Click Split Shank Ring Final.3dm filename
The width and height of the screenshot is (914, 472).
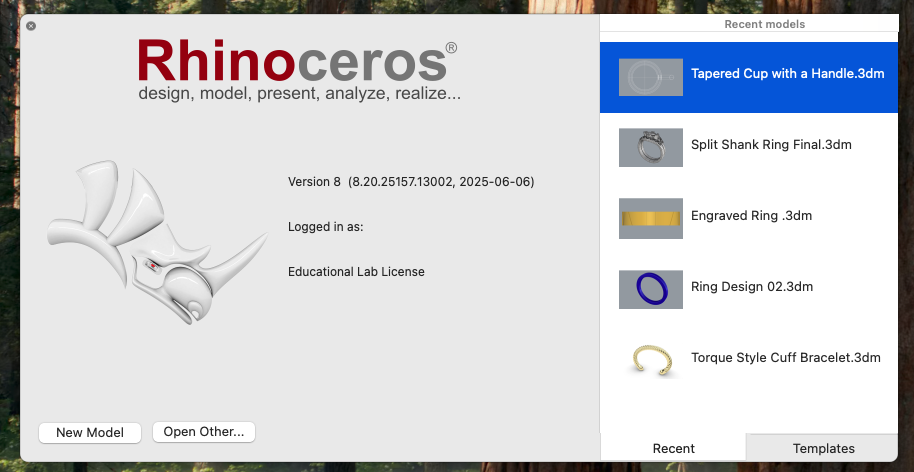tap(771, 145)
